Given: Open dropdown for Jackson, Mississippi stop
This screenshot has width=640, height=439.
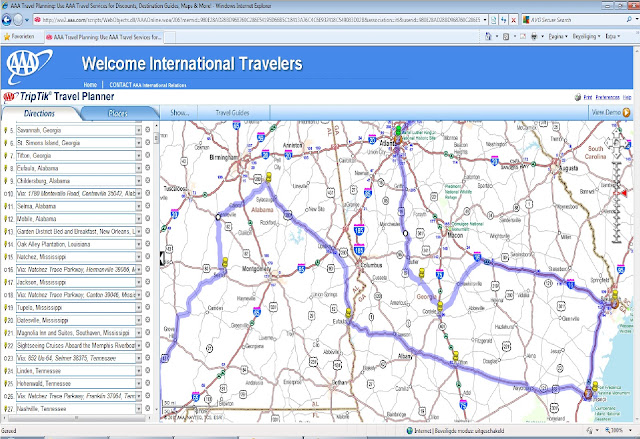Looking at the screenshot, I should 138,282.
